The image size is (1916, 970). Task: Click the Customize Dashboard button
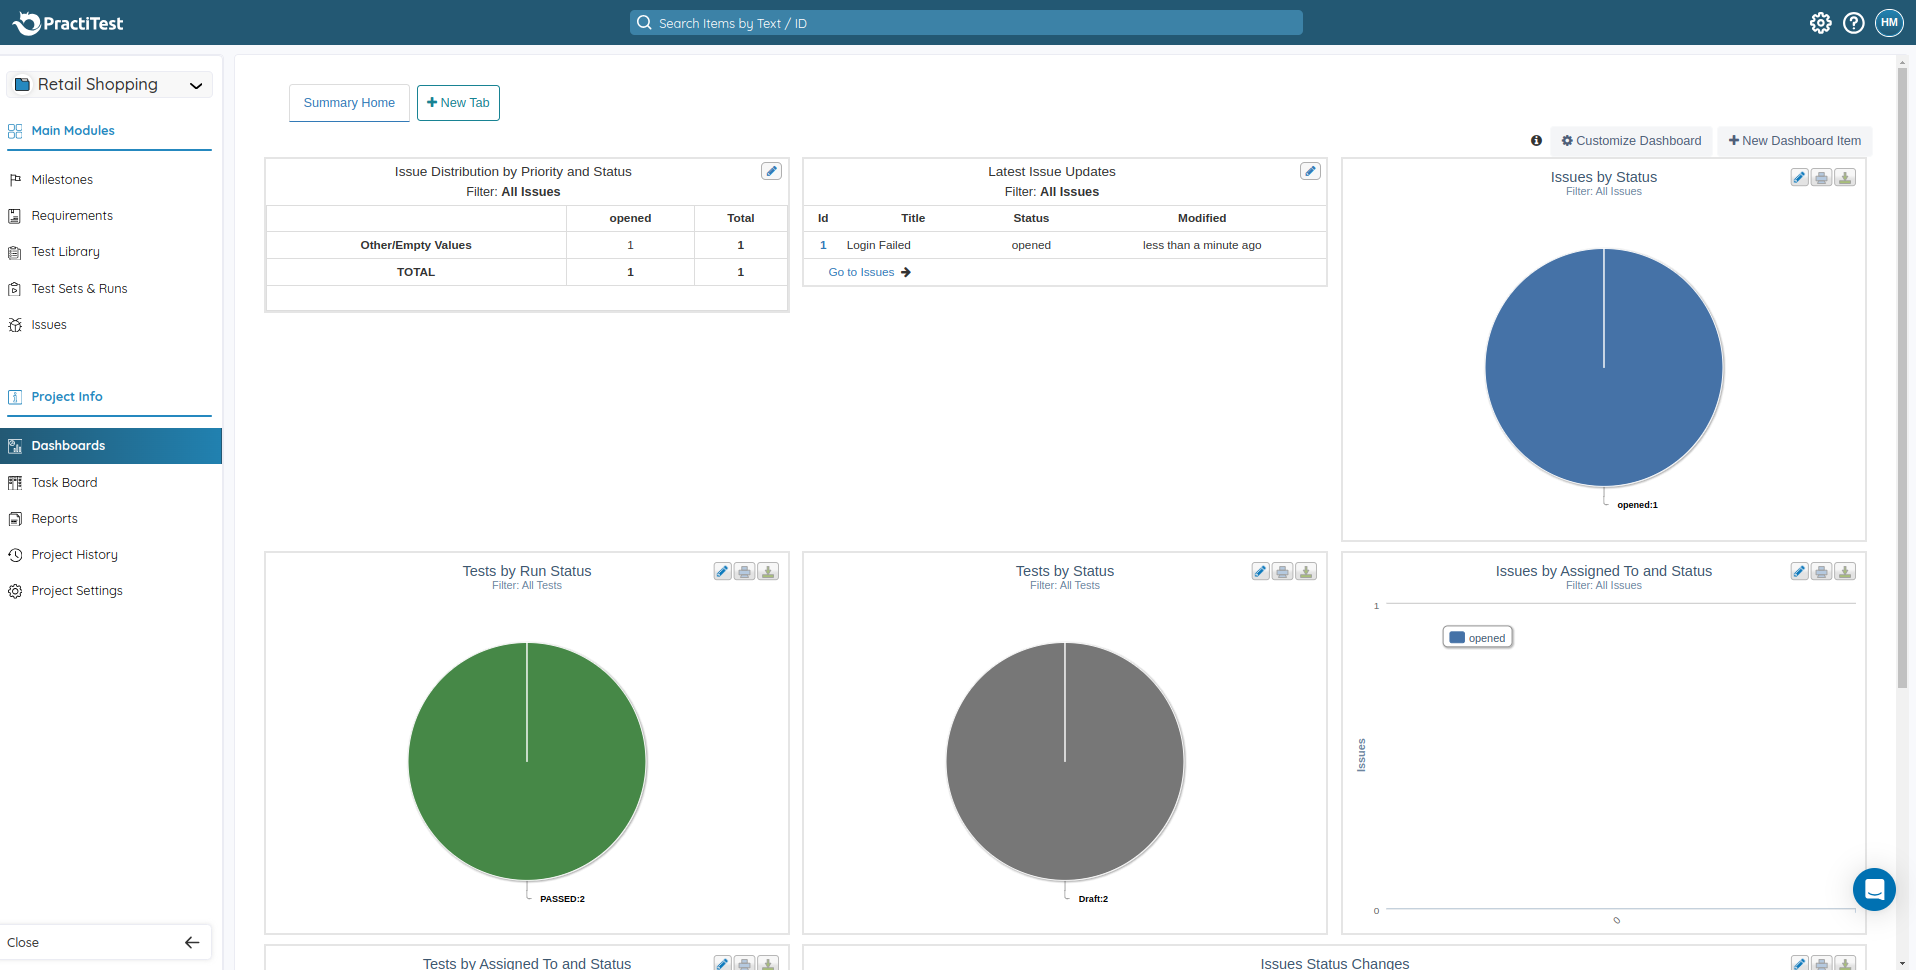tap(1631, 141)
